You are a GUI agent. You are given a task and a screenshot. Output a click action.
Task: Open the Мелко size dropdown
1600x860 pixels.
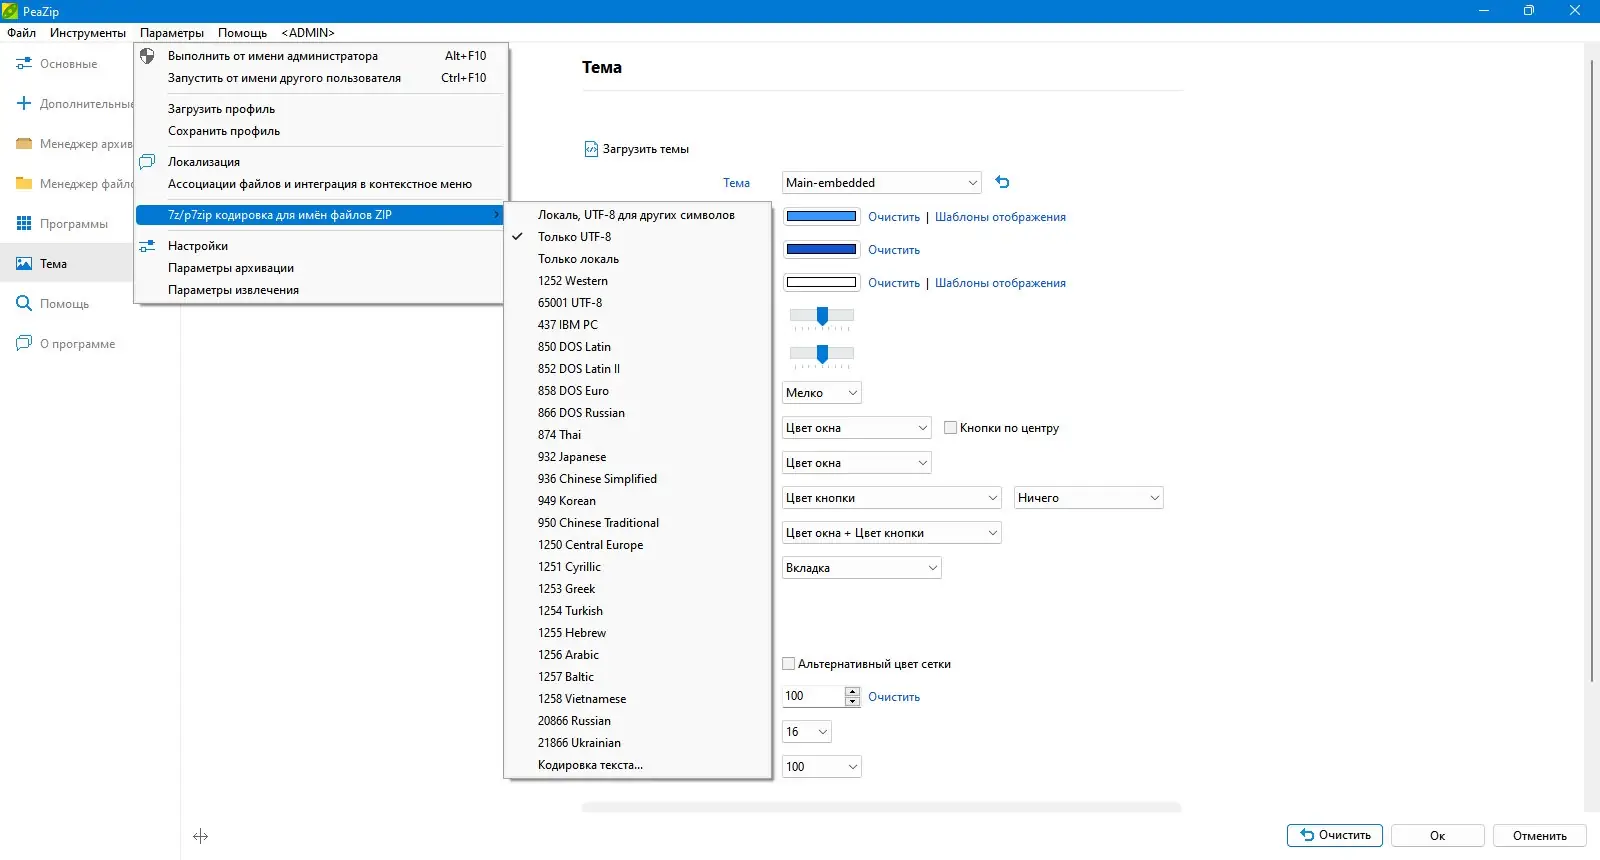(821, 393)
